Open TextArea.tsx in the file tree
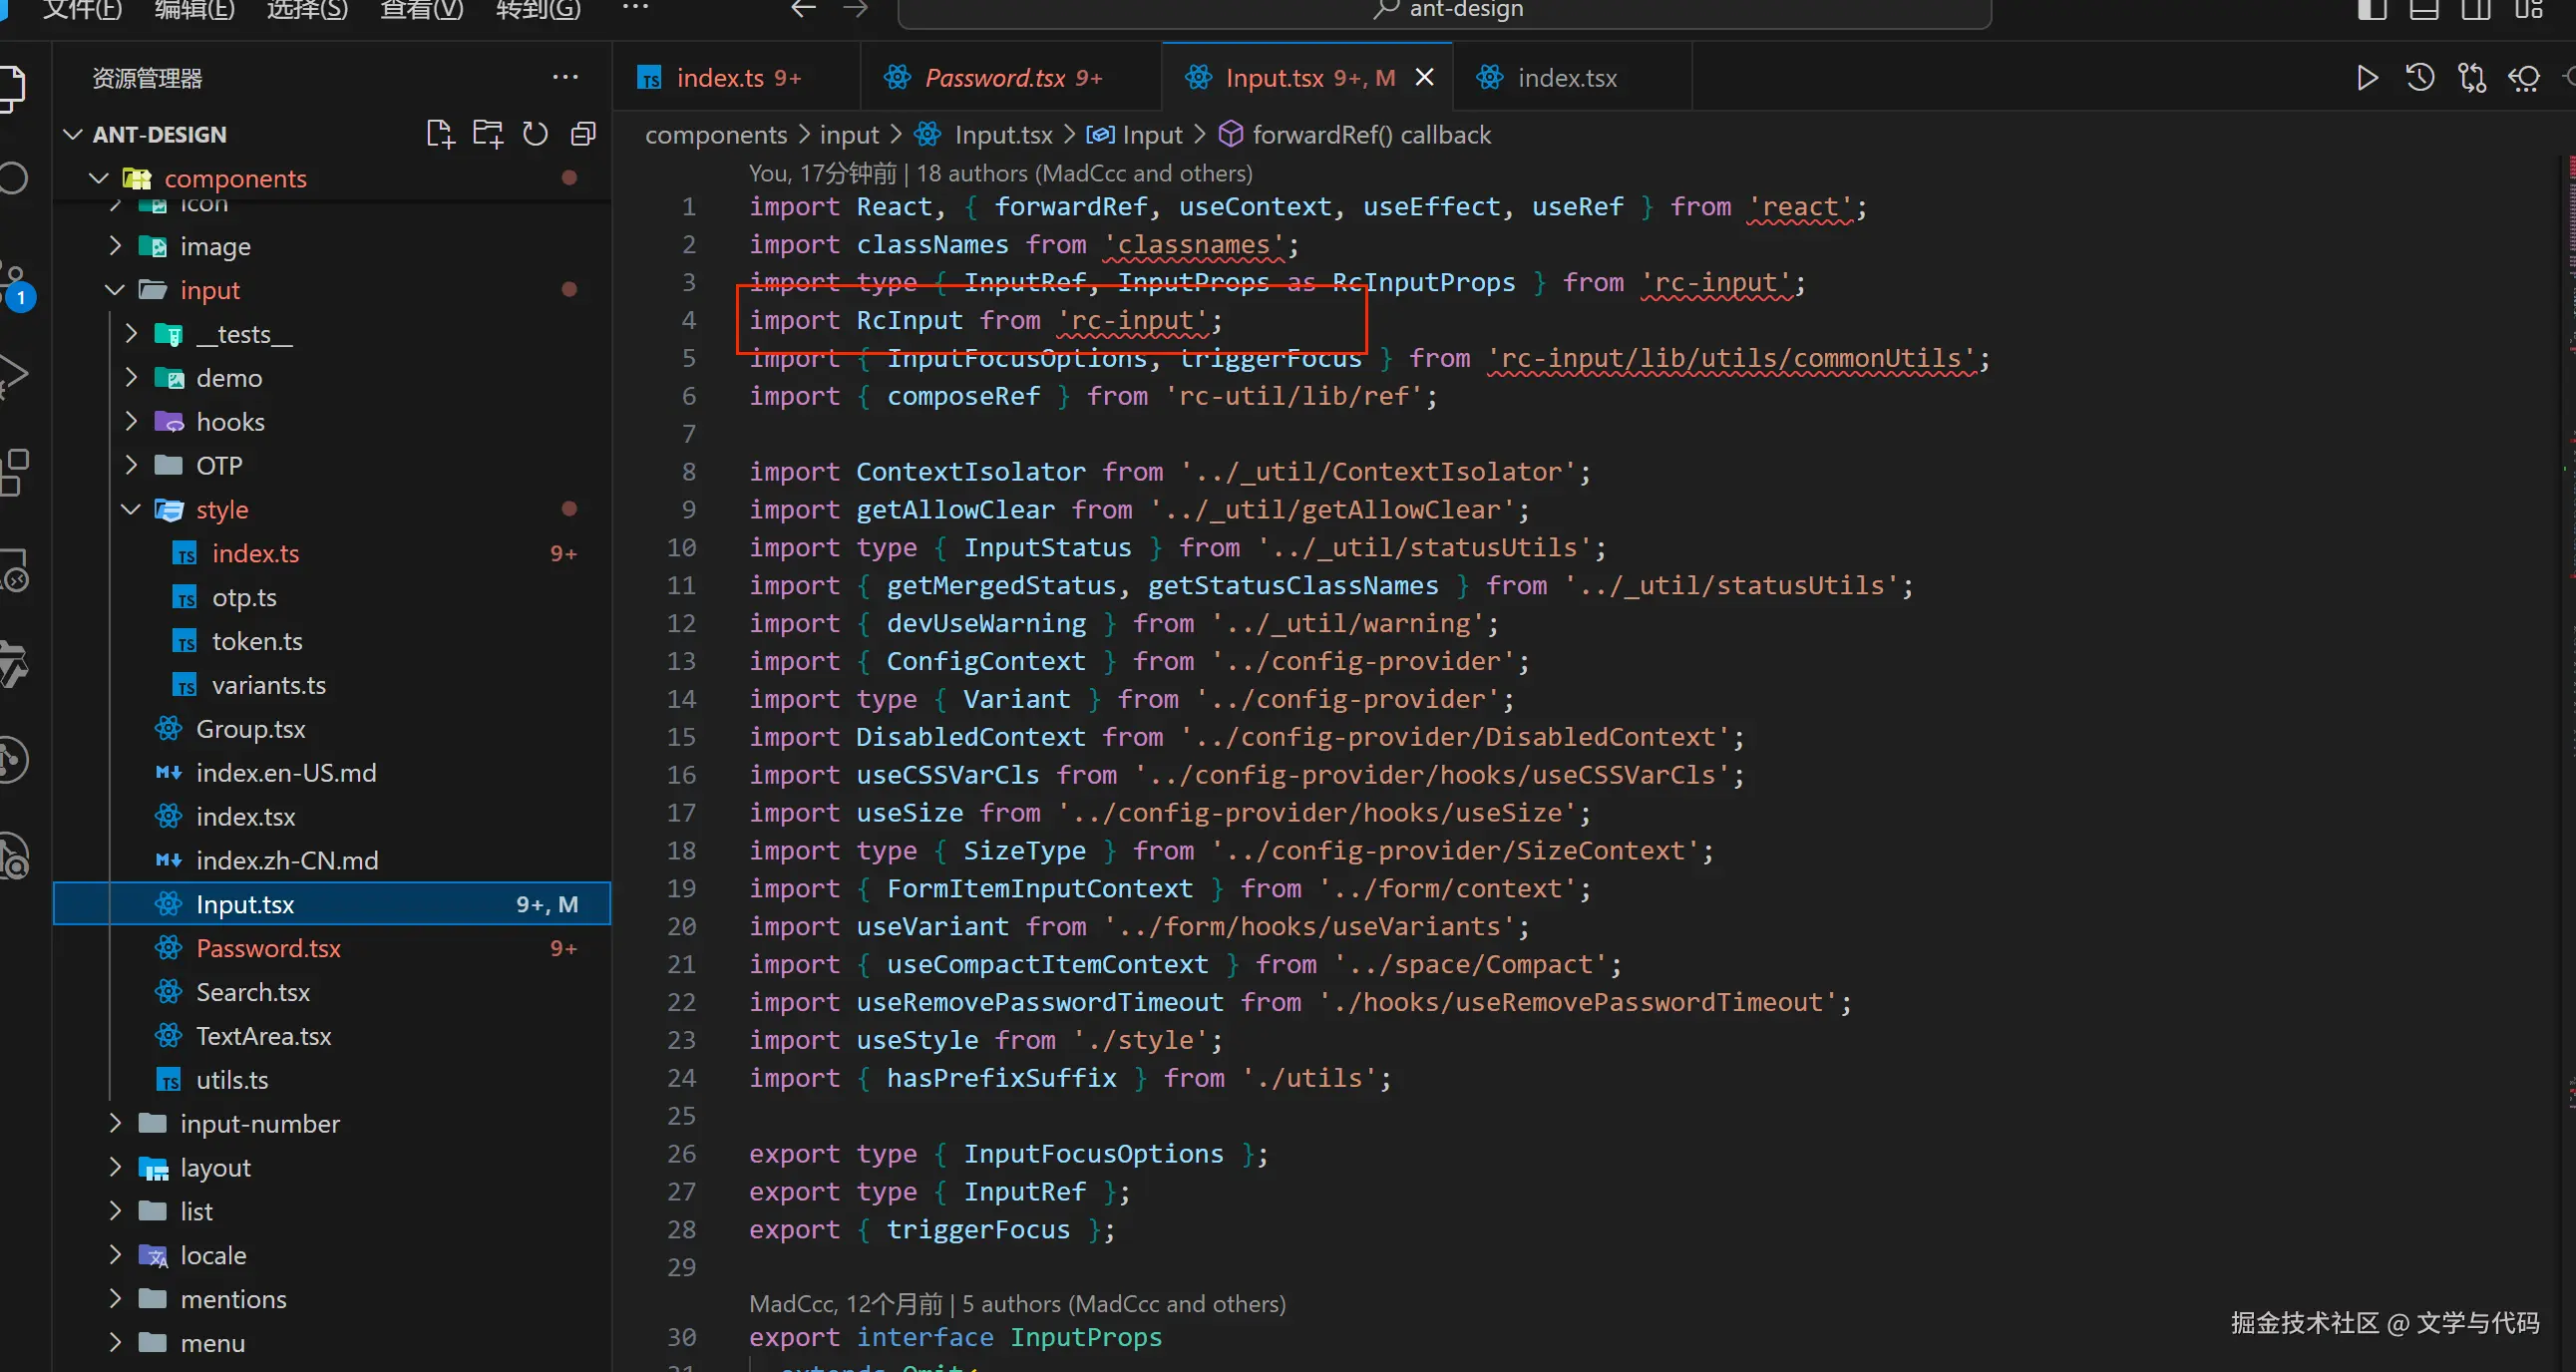Image resolution: width=2576 pixels, height=1372 pixels. 263,1036
